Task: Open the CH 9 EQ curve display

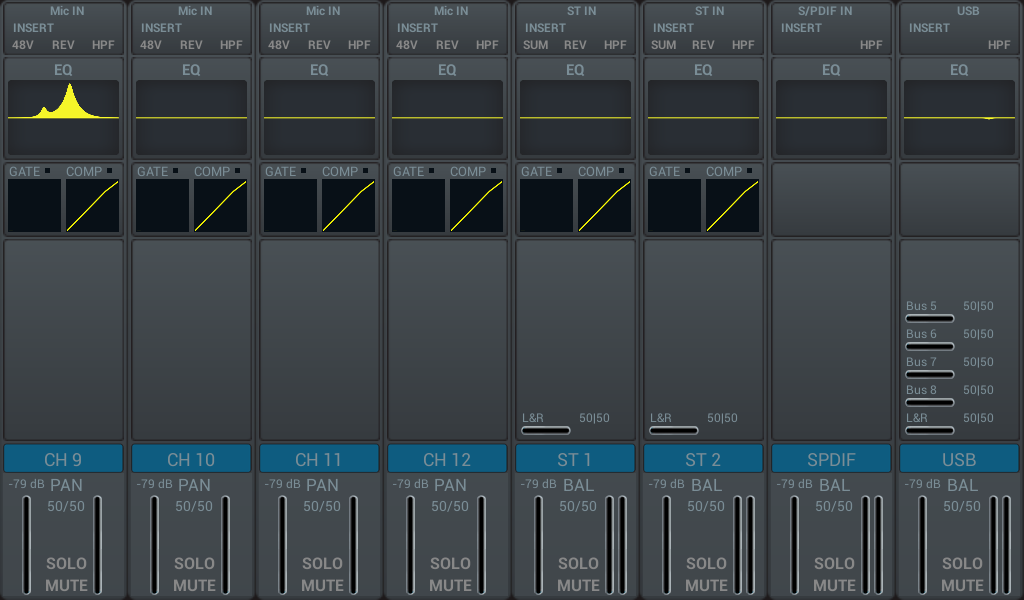Action: [x=63, y=118]
